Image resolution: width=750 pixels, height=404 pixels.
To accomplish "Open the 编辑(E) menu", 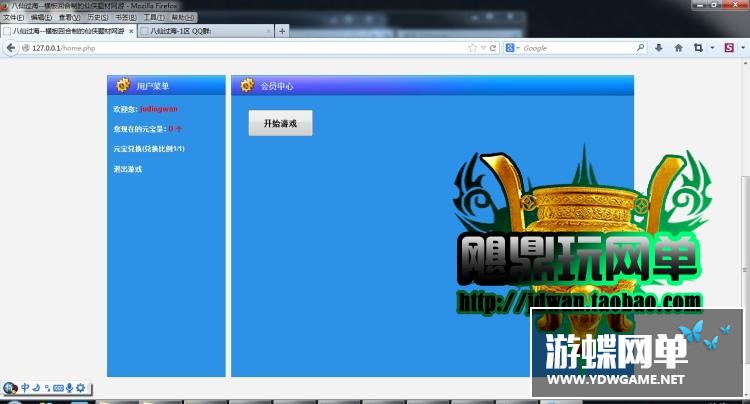I will click(x=41, y=17).
